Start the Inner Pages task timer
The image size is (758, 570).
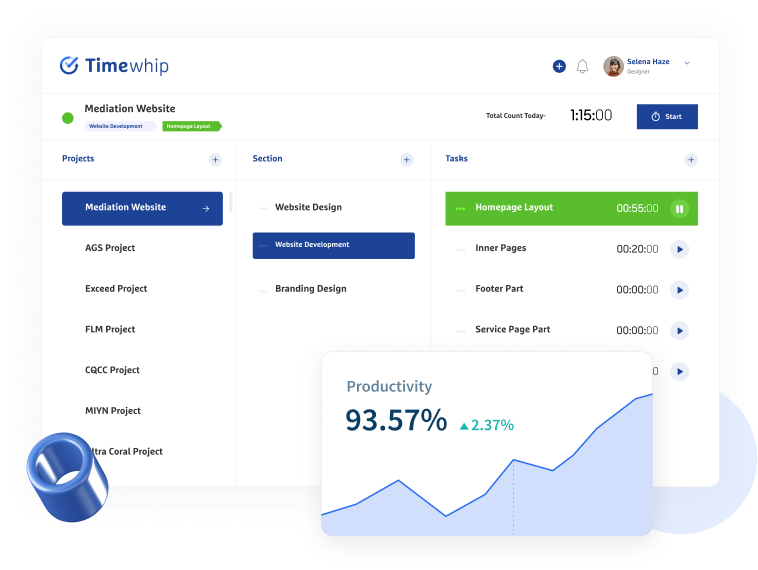tap(679, 249)
